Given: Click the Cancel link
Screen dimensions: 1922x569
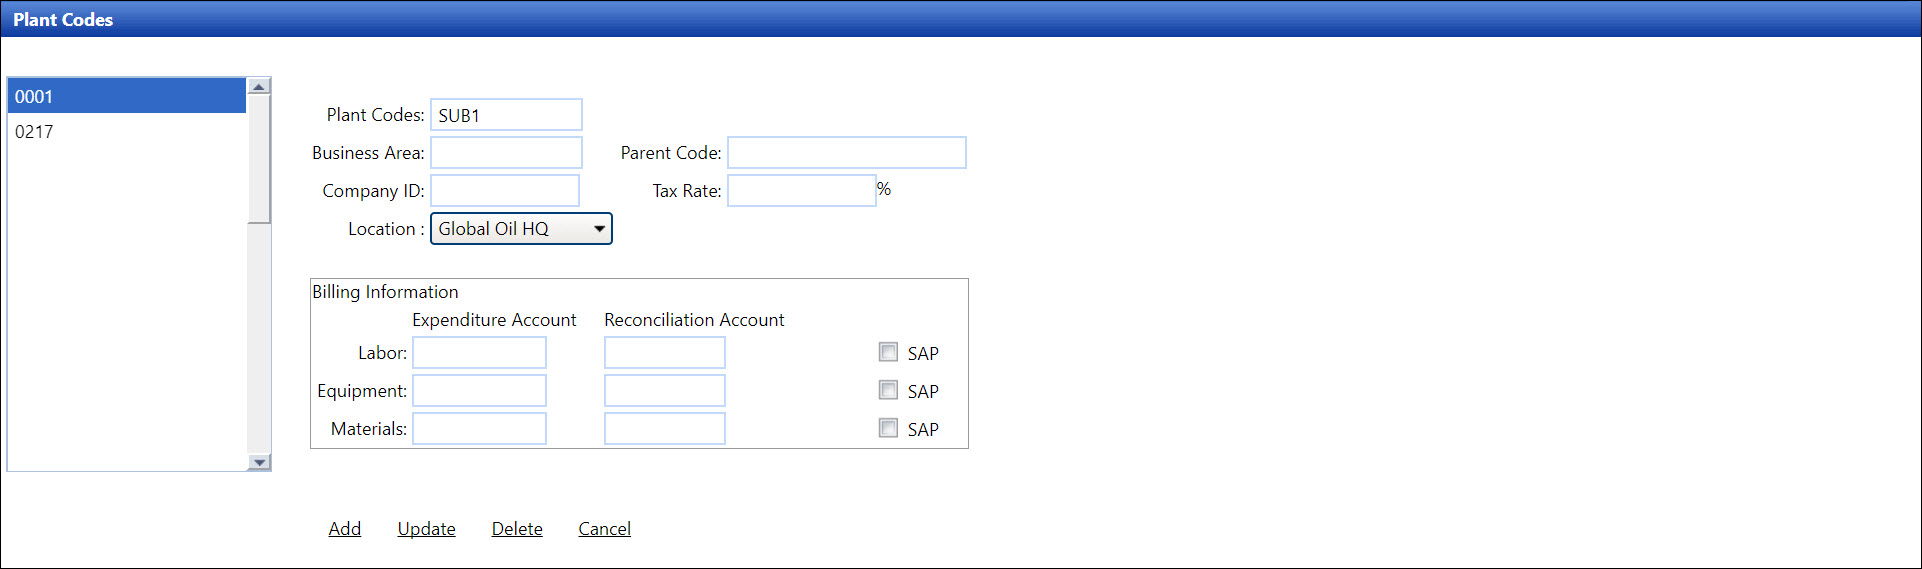Looking at the screenshot, I should [604, 529].
